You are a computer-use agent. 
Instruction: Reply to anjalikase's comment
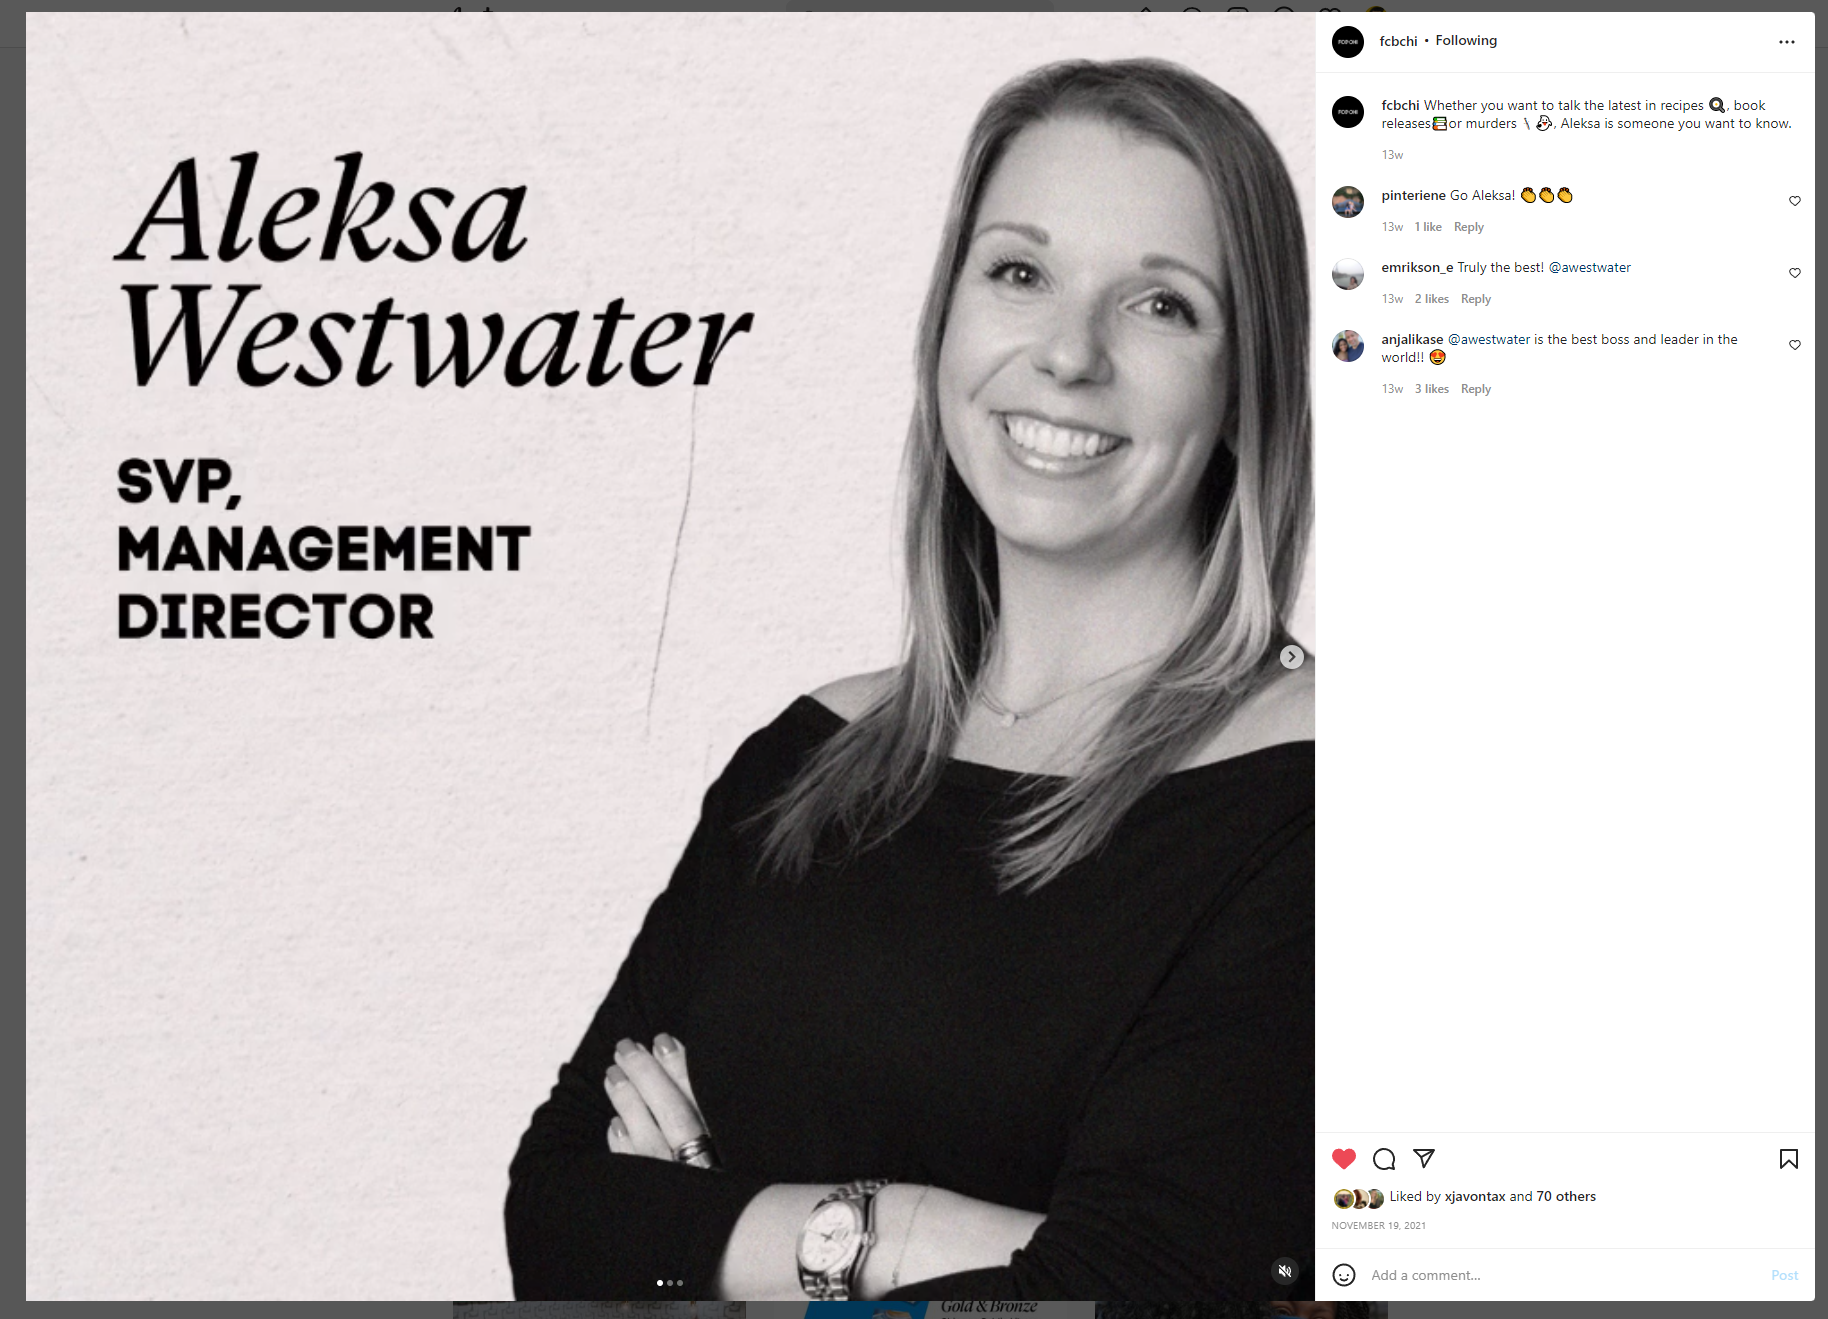click(1475, 389)
